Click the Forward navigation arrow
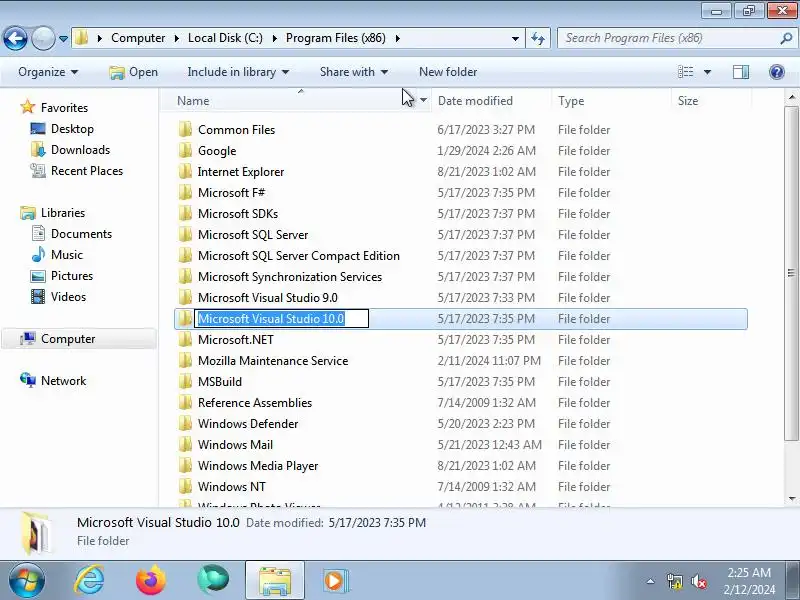Viewport: 800px width, 600px height. (x=43, y=38)
